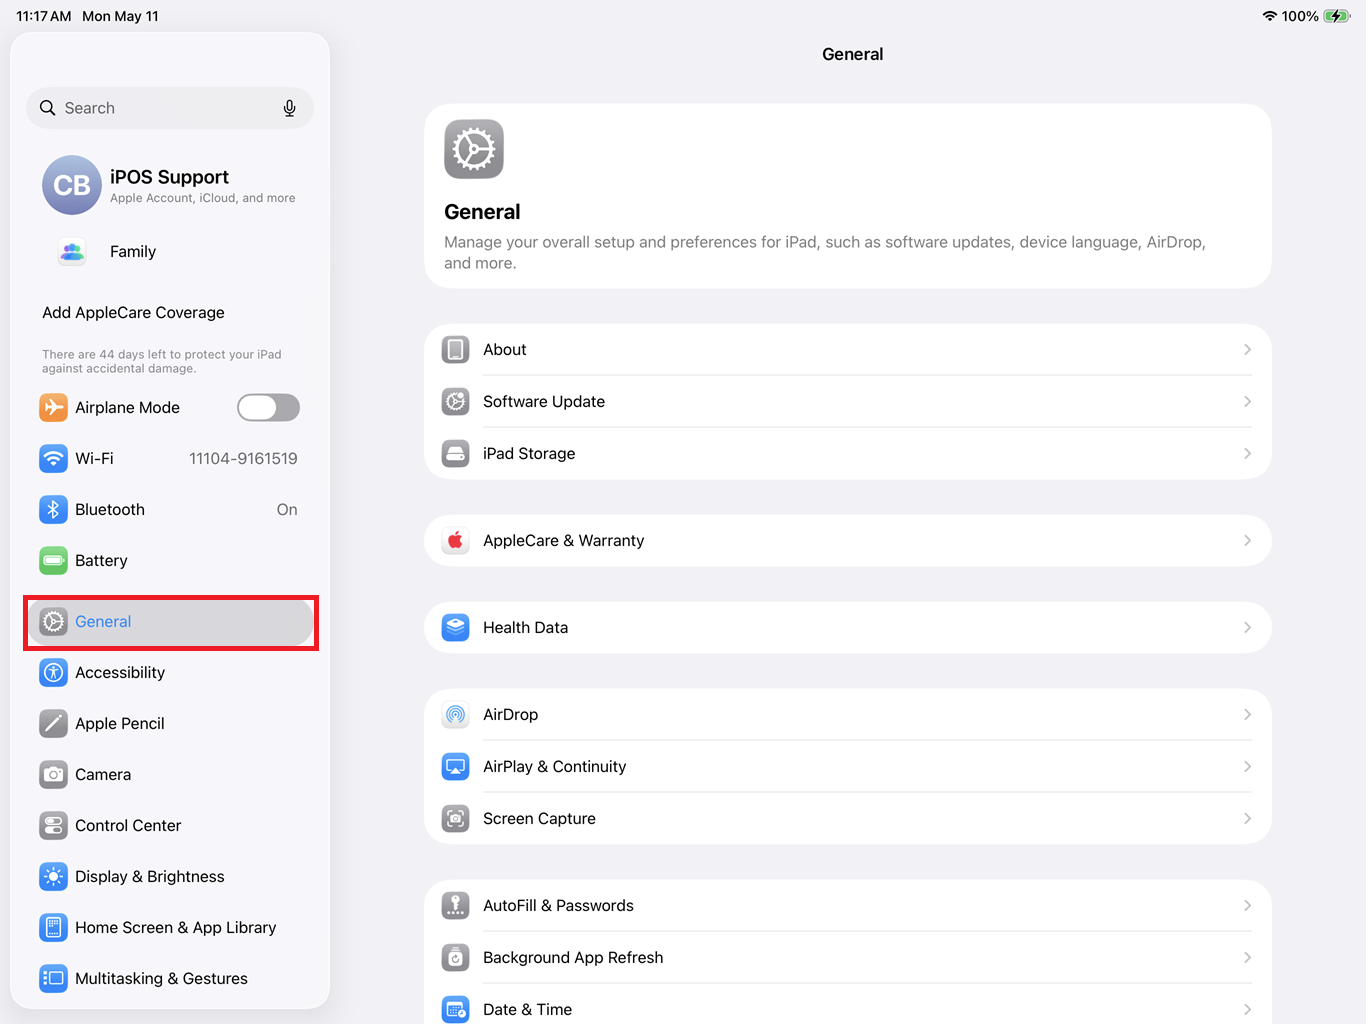Tap the Wi-Fi signal in status bar
The height and width of the screenshot is (1024, 1366).
[1270, 16]
